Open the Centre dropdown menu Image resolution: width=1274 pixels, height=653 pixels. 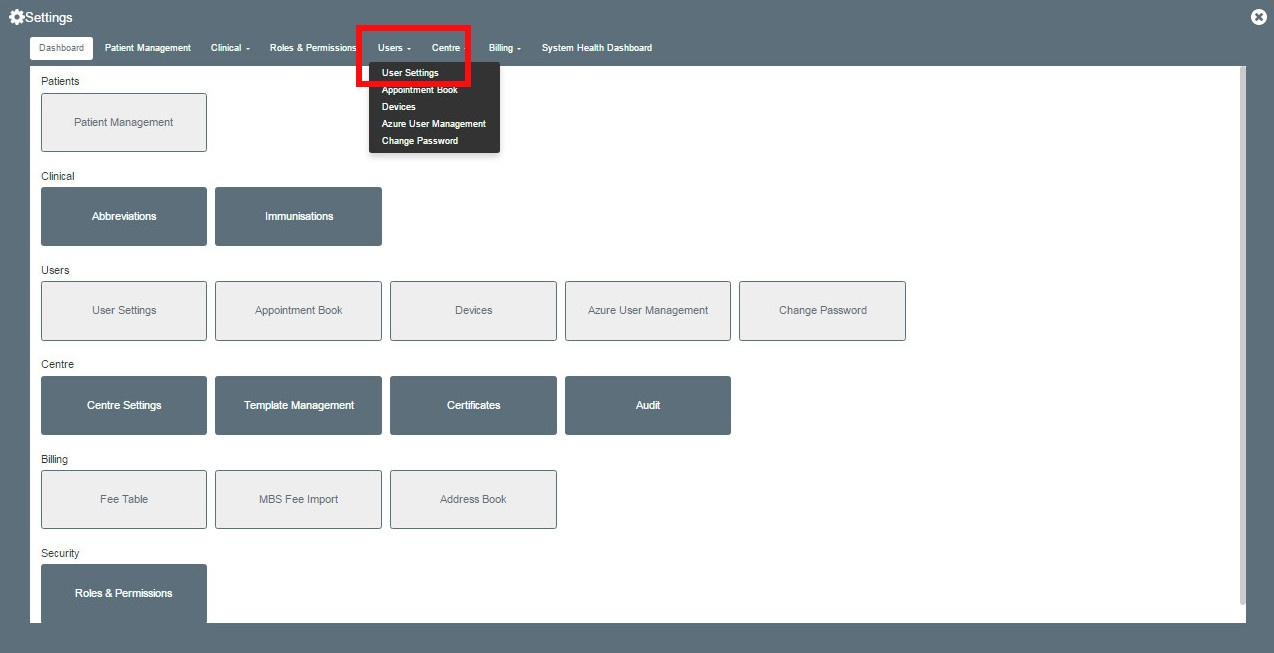(447, 47)
